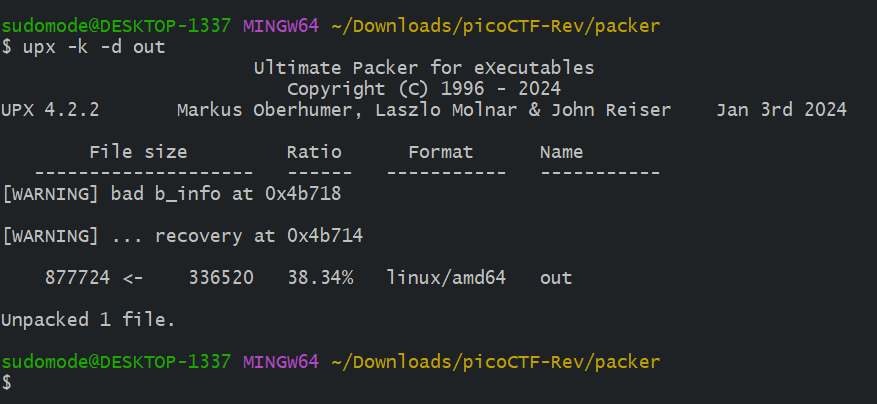Click the author name "Markus Oberhumer"

coord(265,110)
